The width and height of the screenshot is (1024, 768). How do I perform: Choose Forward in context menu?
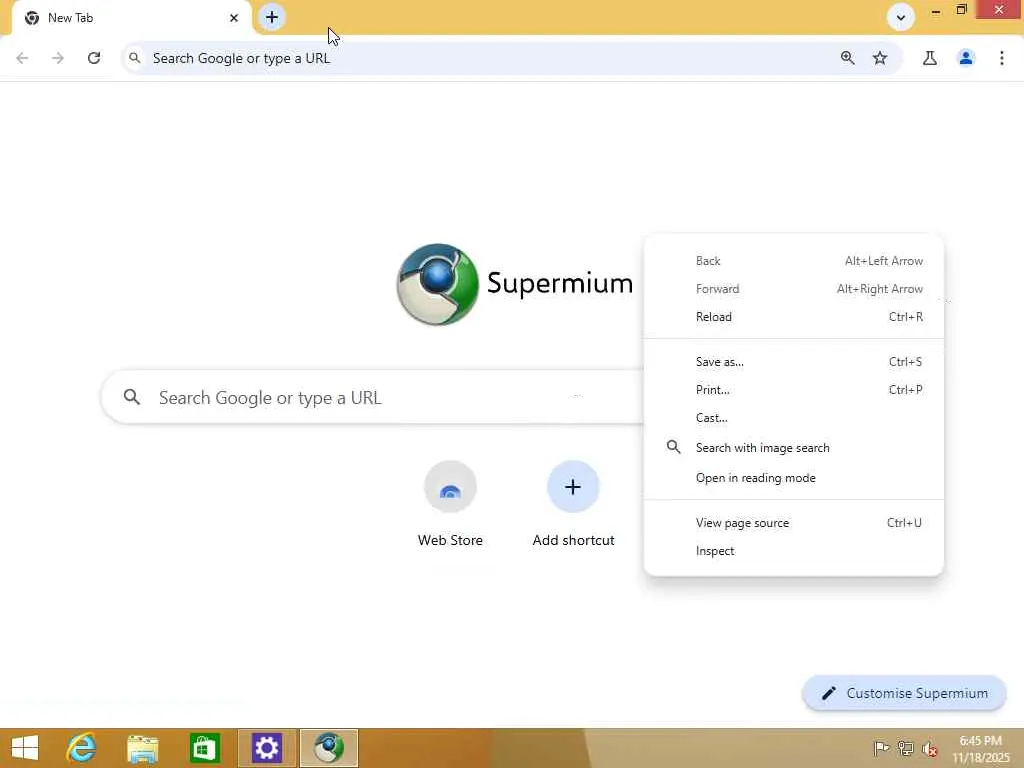[793, 289]
